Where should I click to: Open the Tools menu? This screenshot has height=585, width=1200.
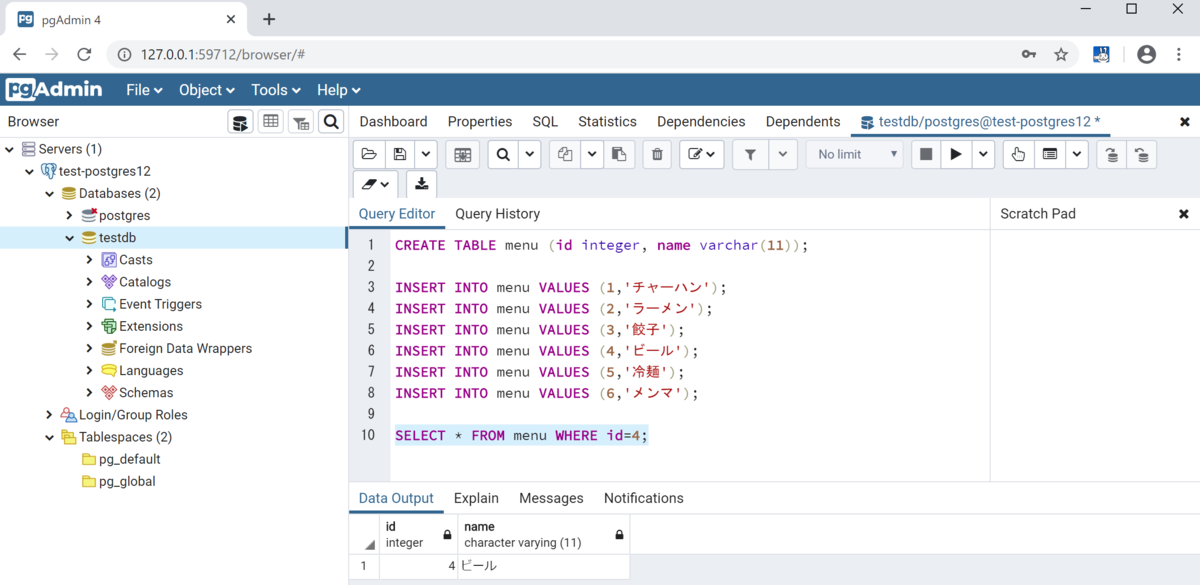(276, 90)
